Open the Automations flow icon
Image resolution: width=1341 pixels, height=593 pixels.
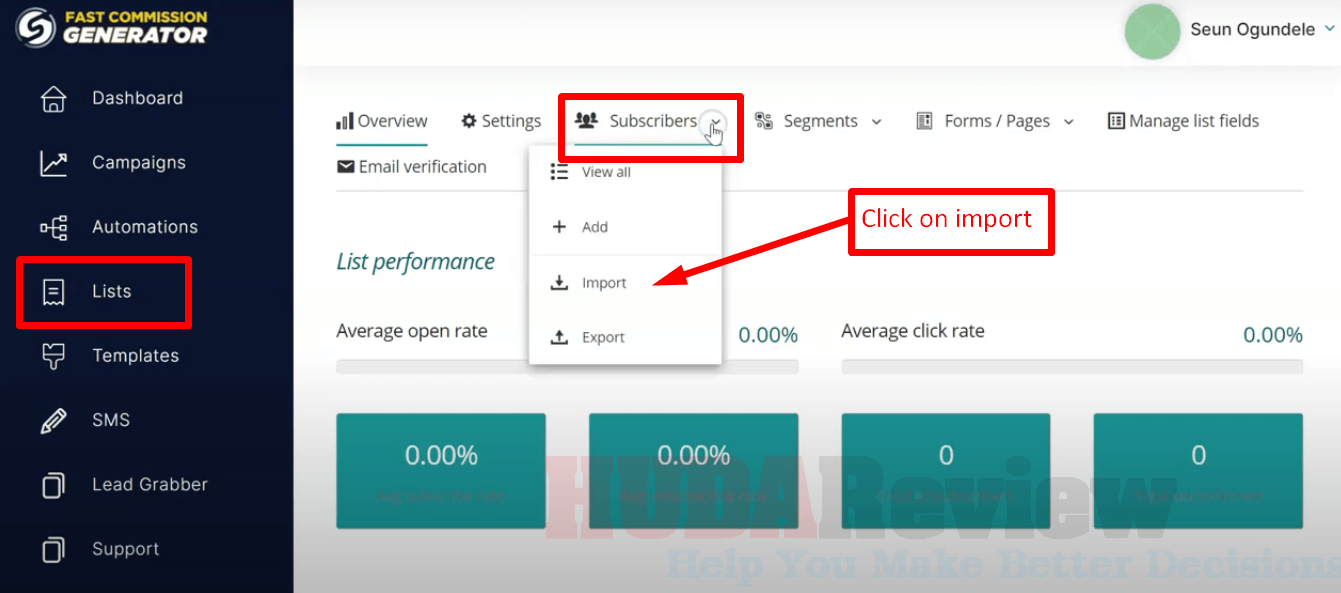coord(52,226)
